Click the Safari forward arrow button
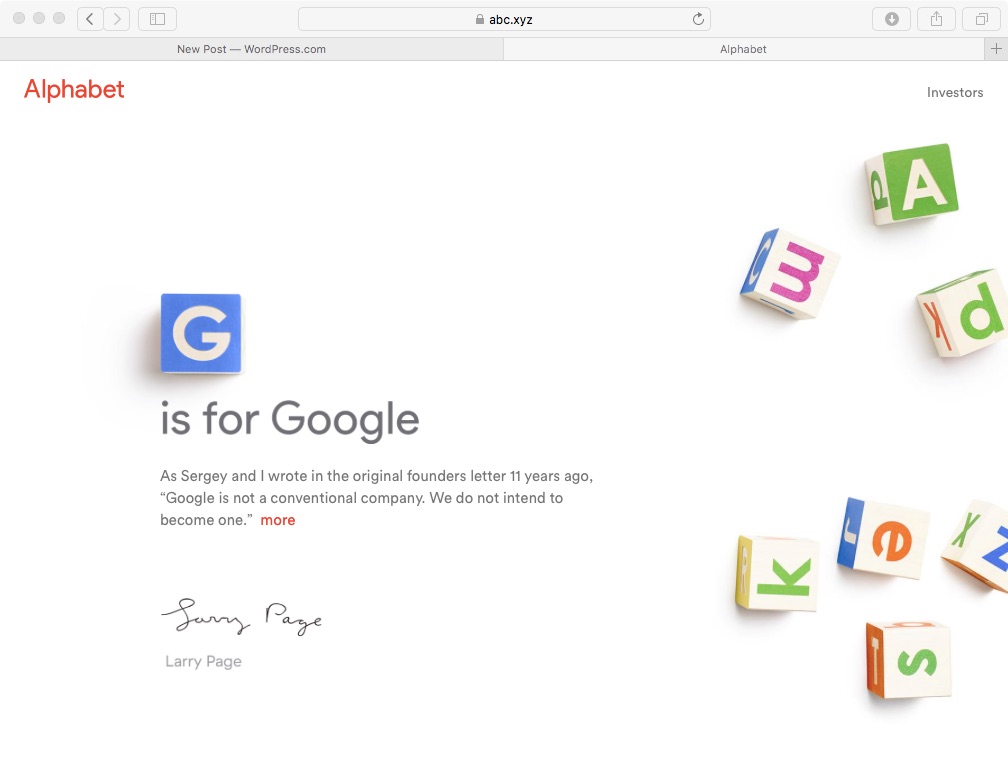The height and width of the screenshot is (778, 1008). [117, 19]
